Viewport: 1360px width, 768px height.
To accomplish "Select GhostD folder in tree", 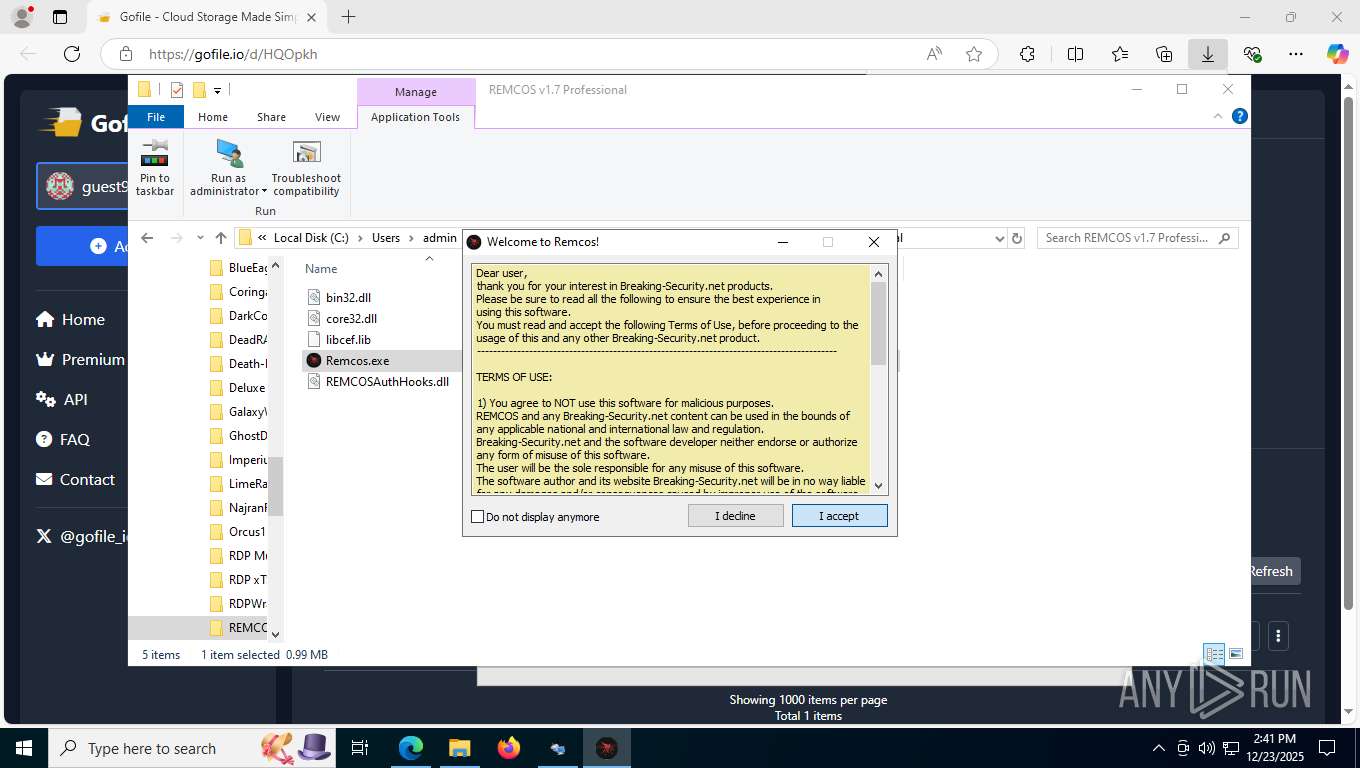I will (238, 436).
